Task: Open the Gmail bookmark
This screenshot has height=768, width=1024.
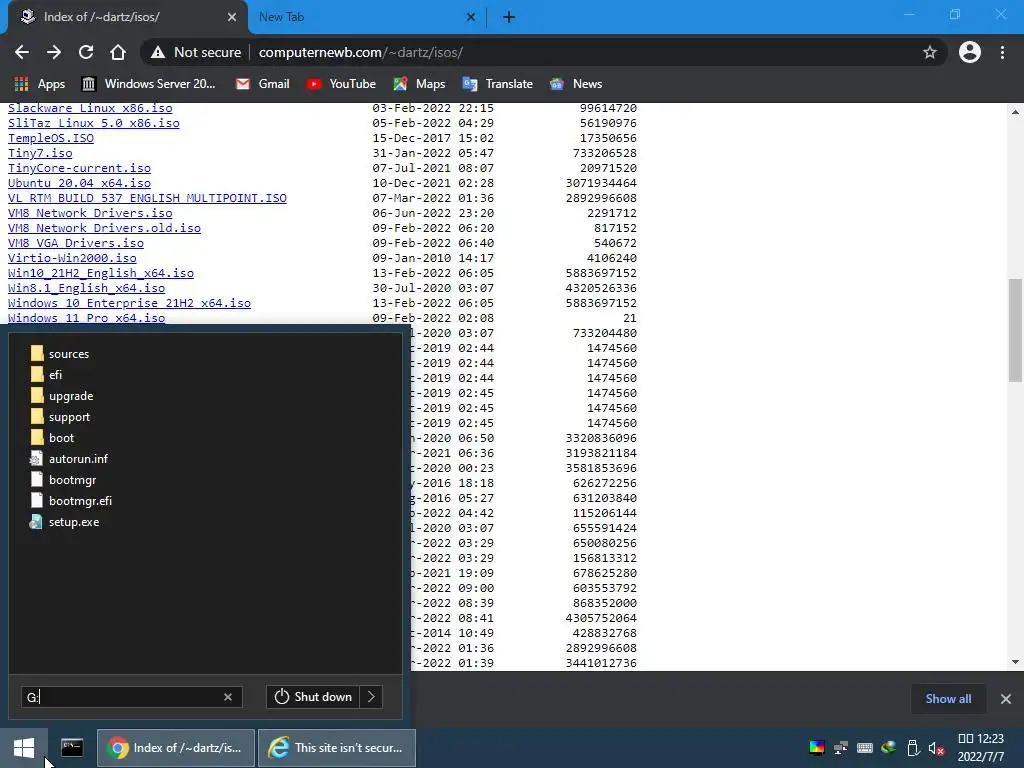Action: pyautogui.click(x=263, y=84)
